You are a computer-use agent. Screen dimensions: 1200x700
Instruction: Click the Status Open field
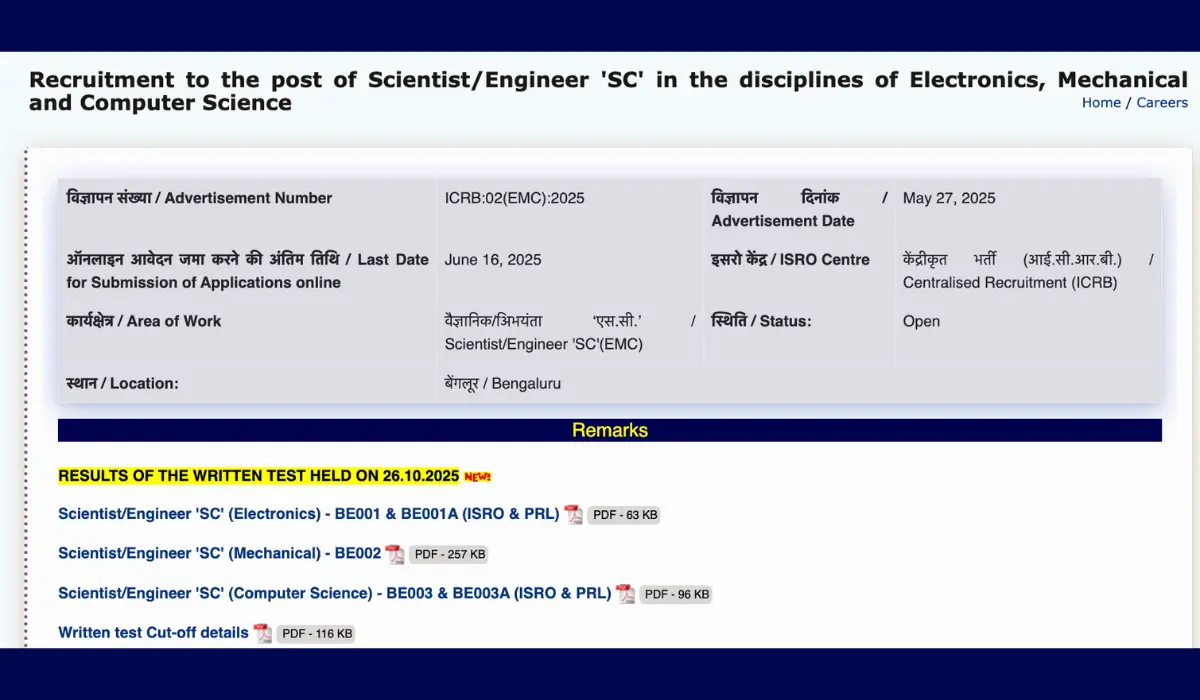pos(921,321)
